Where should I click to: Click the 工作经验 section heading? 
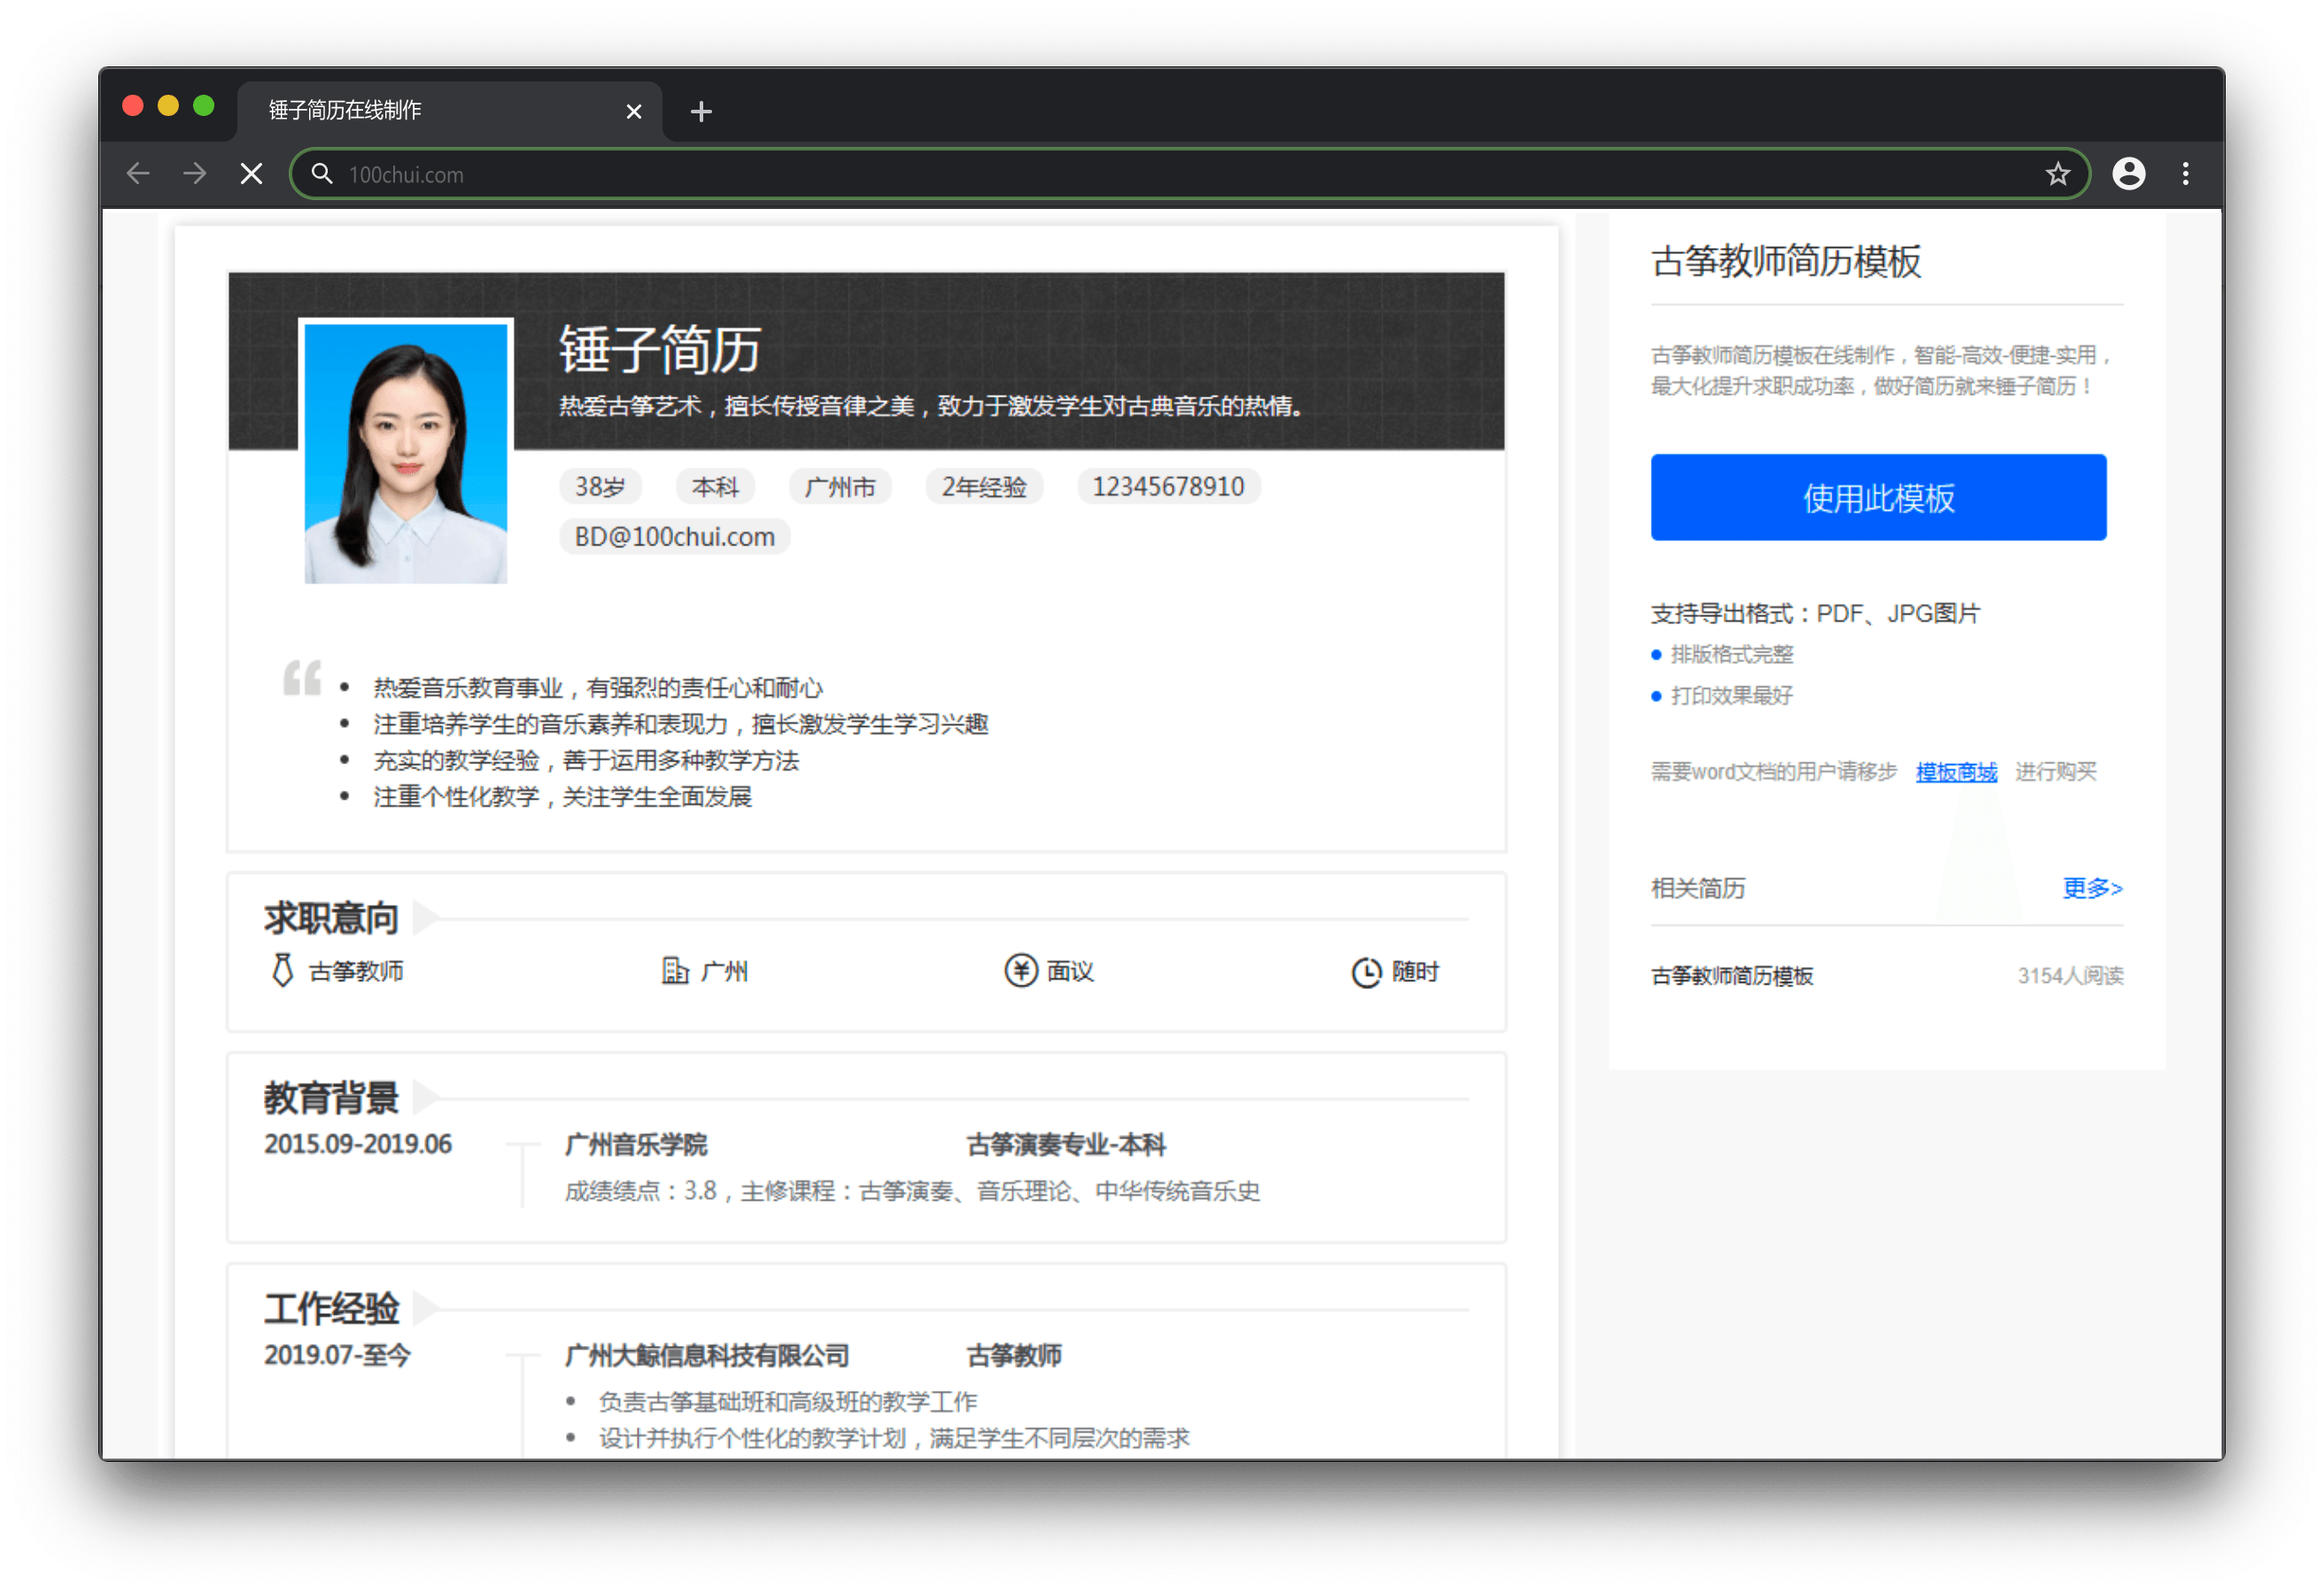point(331,1308)
